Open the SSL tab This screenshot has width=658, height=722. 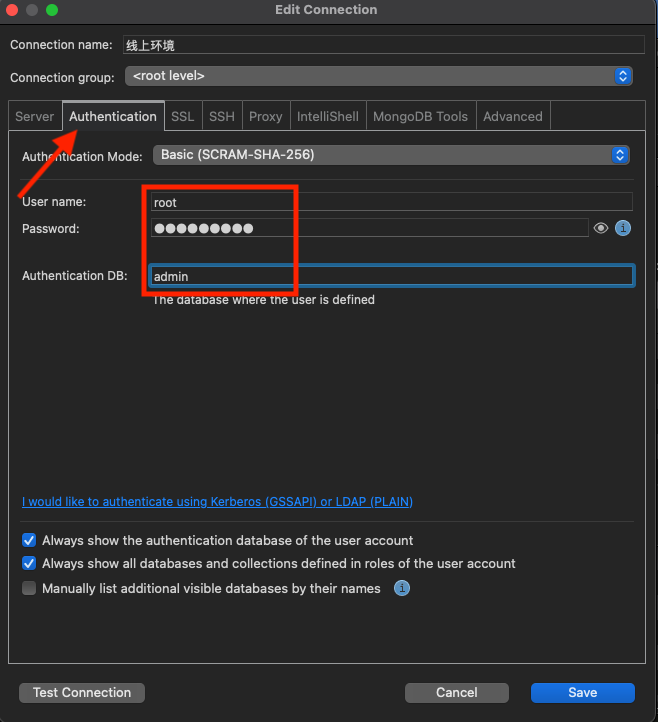coord(182,116)
